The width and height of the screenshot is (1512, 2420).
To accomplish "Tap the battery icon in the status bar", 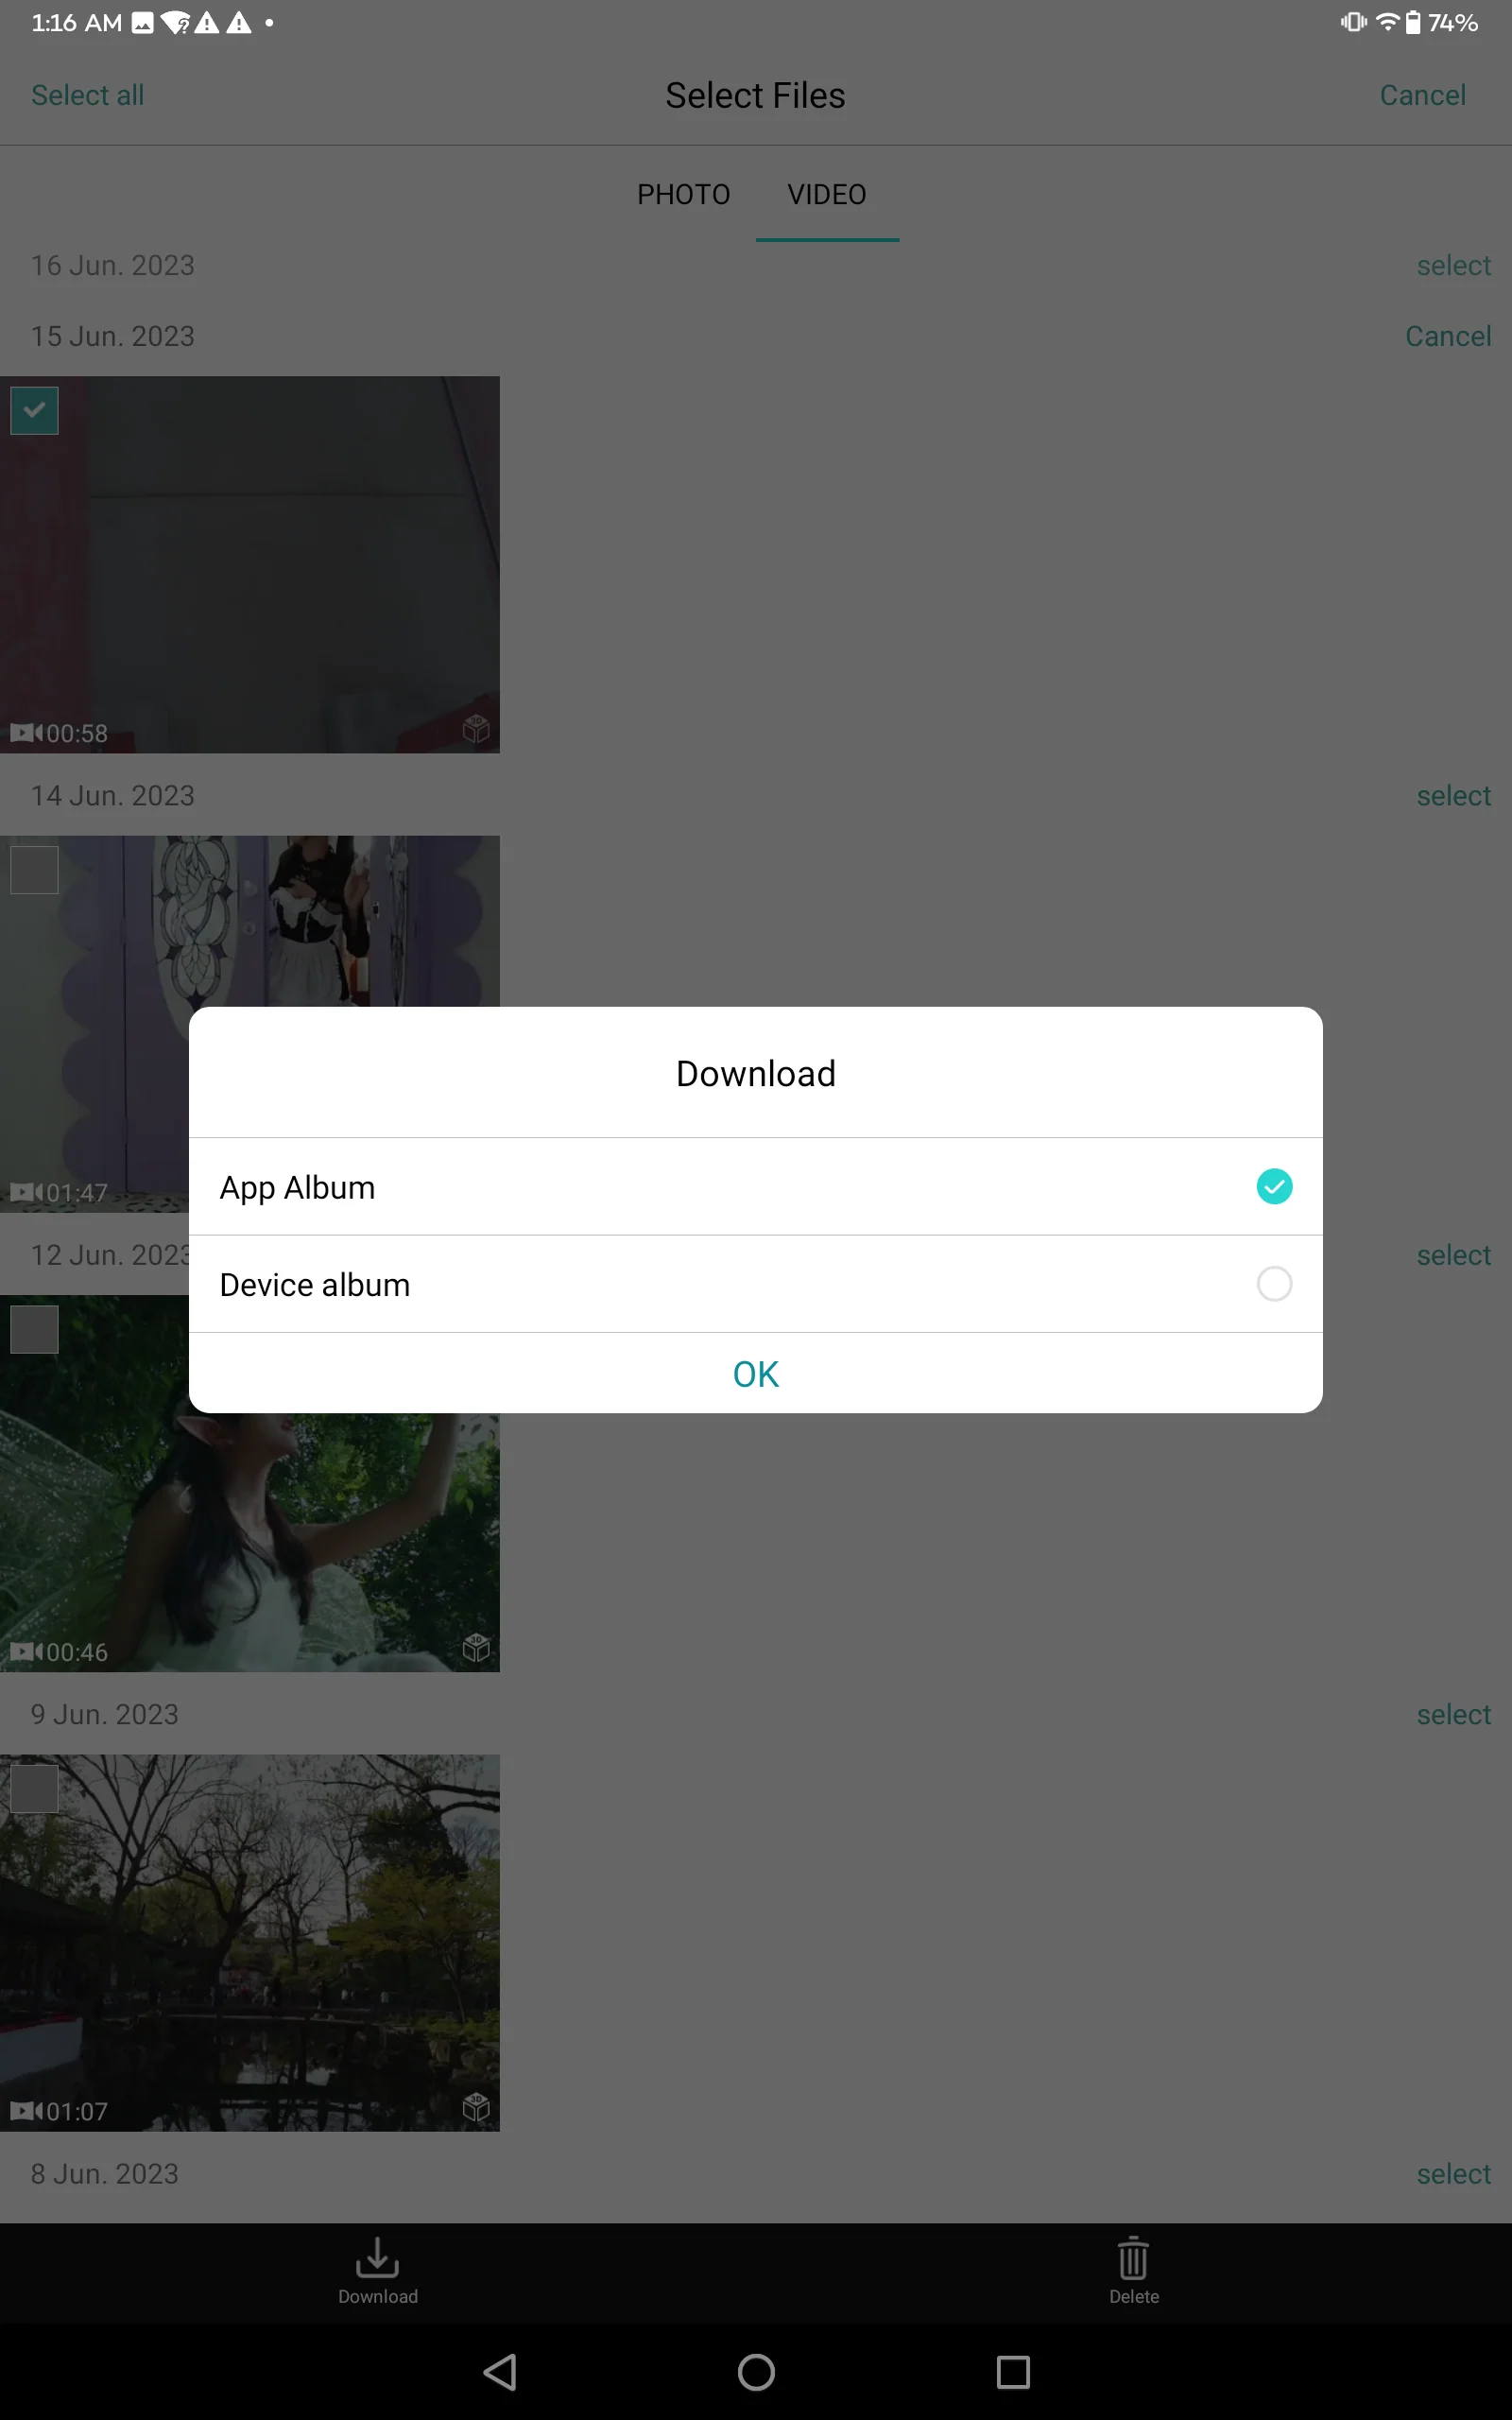I will point(1413,22).
